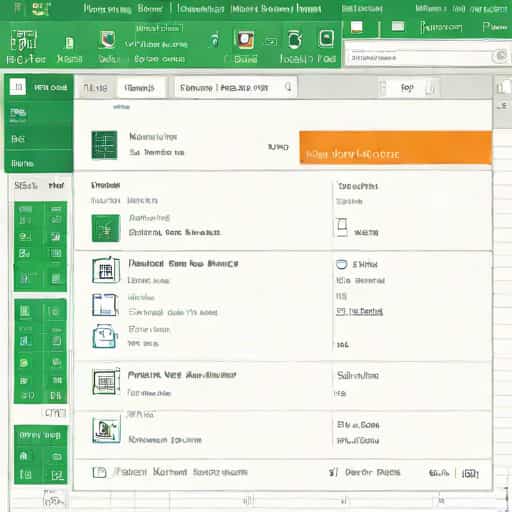
Task: Select the second item in the green sidebar menu
Action: coord(39,139)
